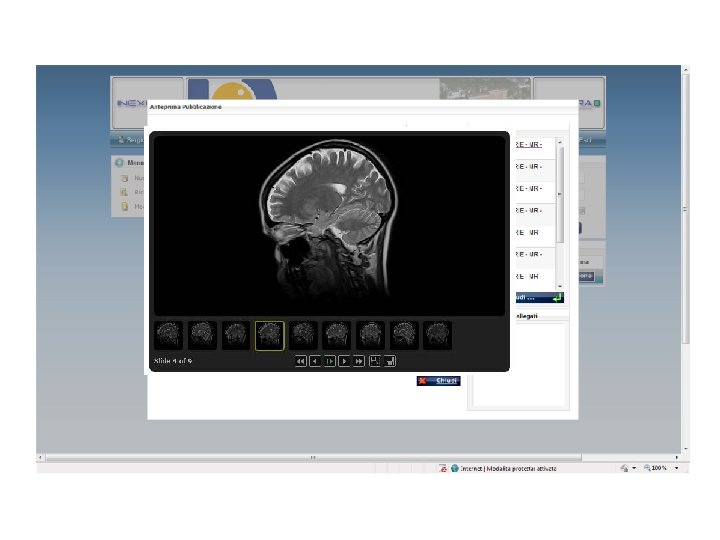Close the preview with Chiudi button
Viewport: 720px width, 540px height.
click(x=439, y=381)
